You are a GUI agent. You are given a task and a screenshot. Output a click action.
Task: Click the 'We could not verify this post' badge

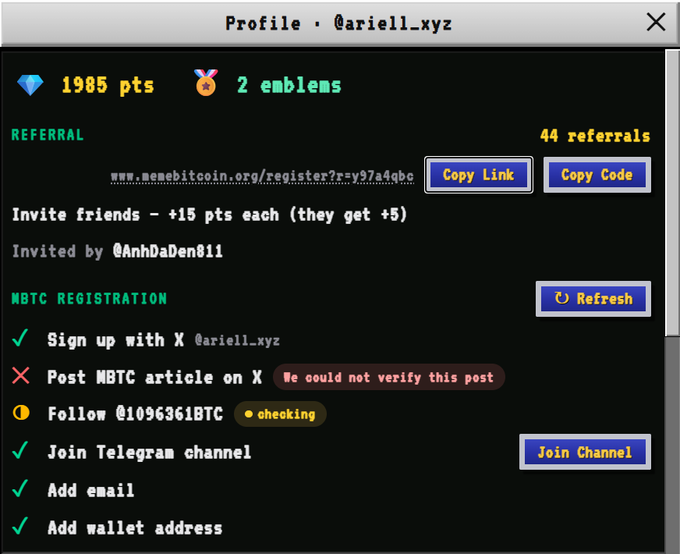click(x=389, y=377)
